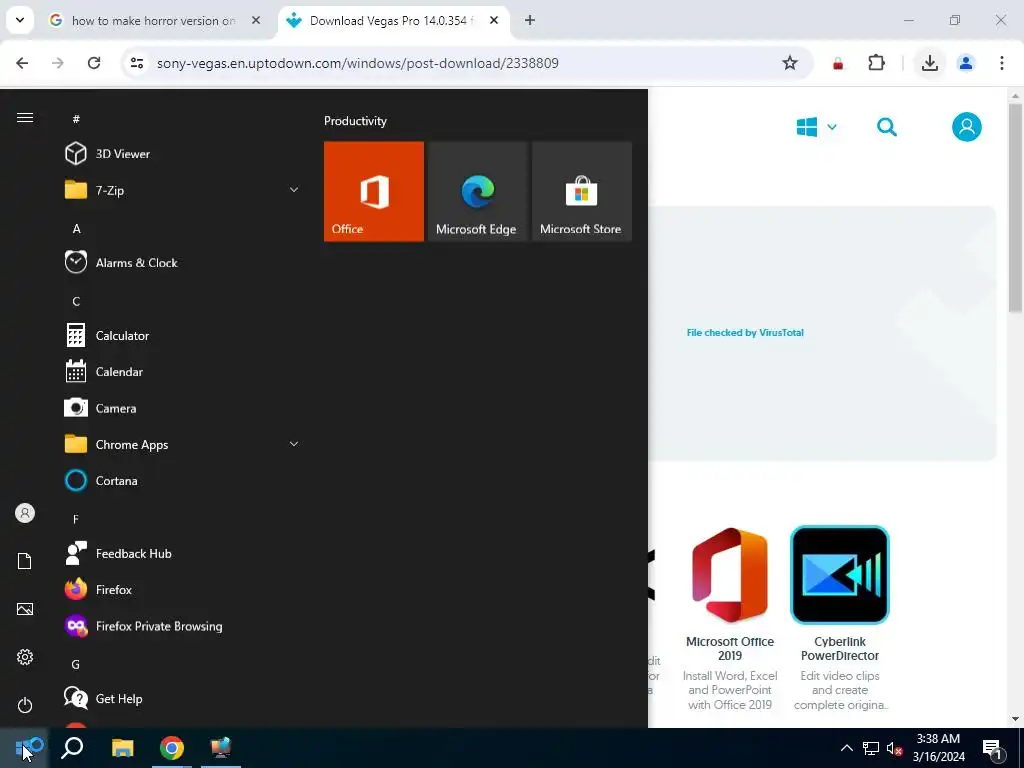The height and width of the screenshot is (768, 1024).
Task: Click the red lock extension icon
Action: click(x=838, y=63)
